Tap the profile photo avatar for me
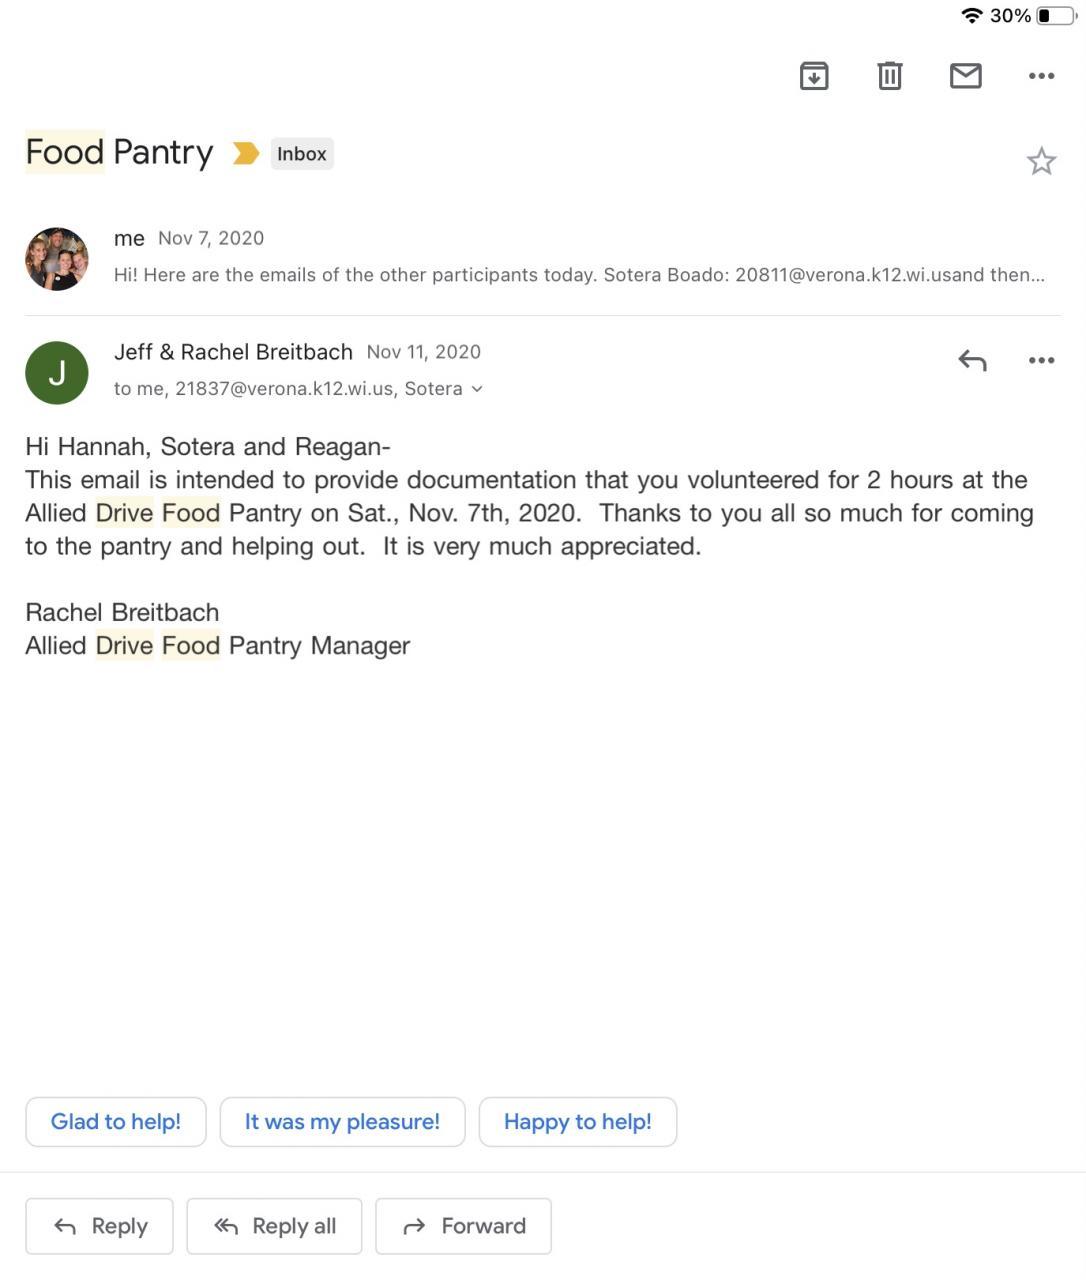The width and height of the screenshot is (1086, 1280). click(x=57, y=259)
